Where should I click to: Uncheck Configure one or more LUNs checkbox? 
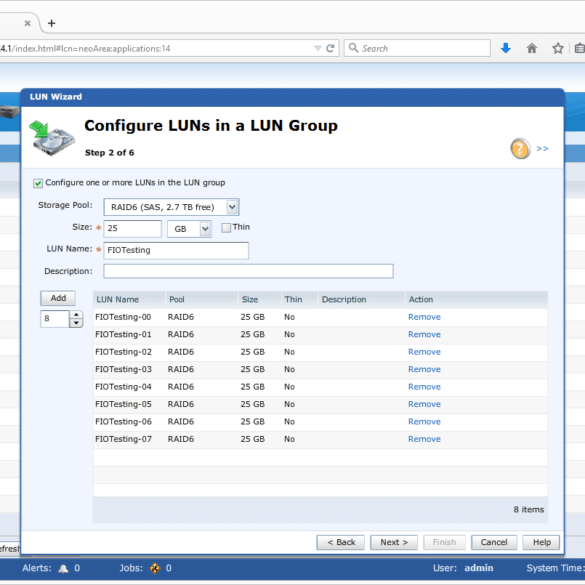[38, 183]
